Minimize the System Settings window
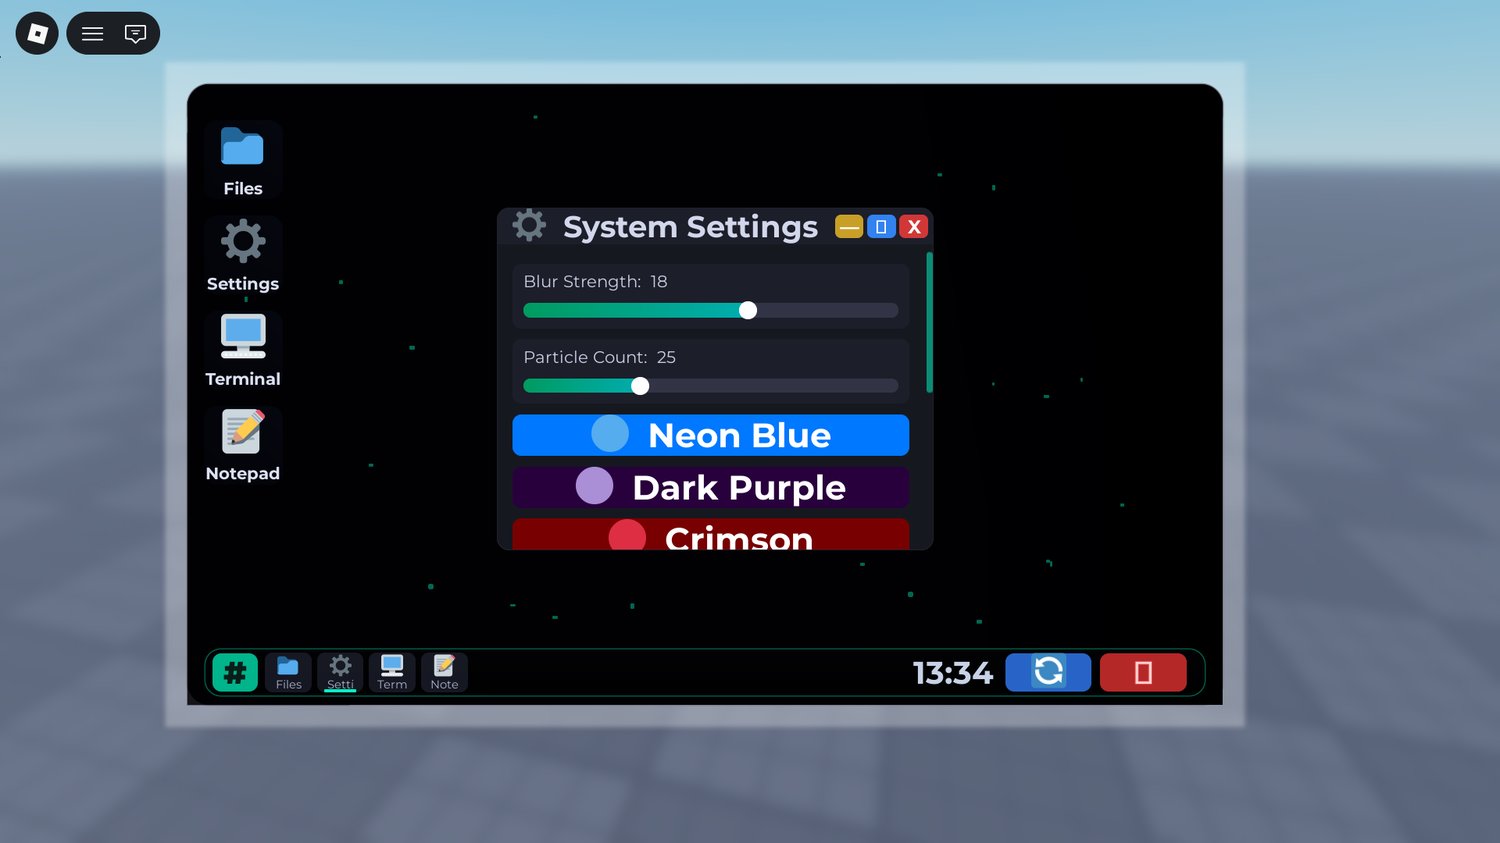 tap(849, 227)
